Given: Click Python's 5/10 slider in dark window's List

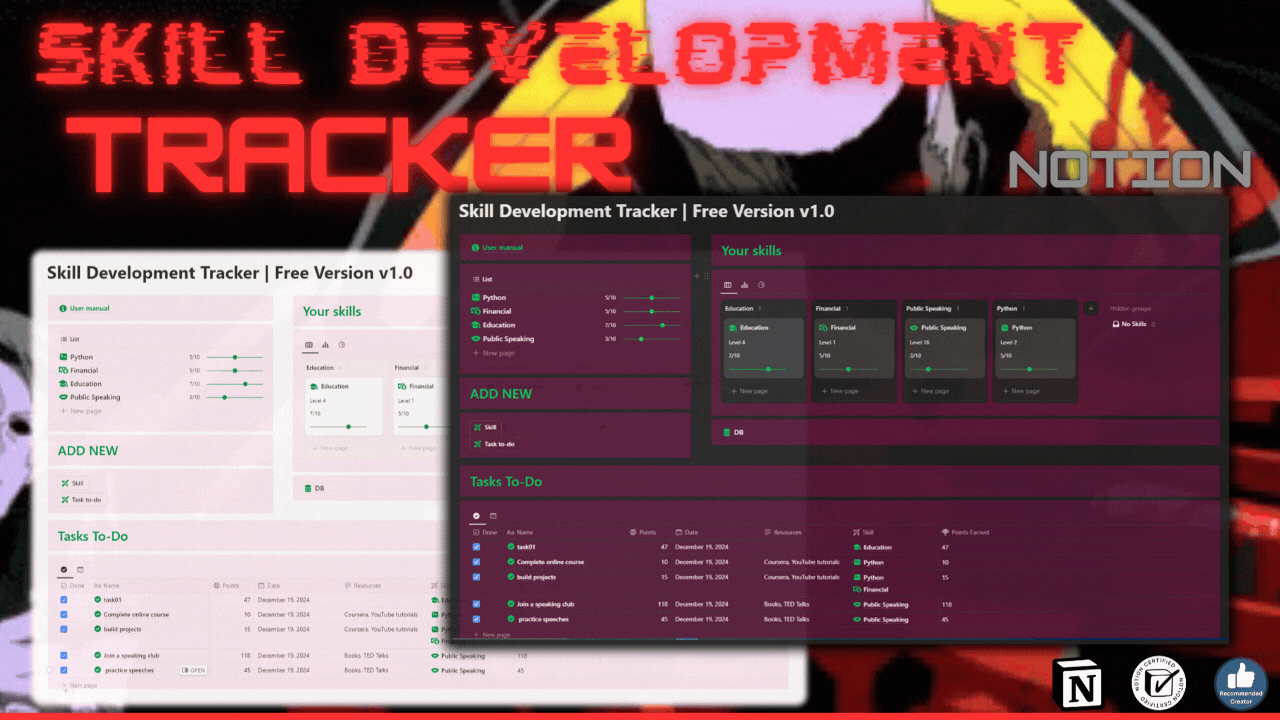Looking at the screenshot, I should point(651,298).
